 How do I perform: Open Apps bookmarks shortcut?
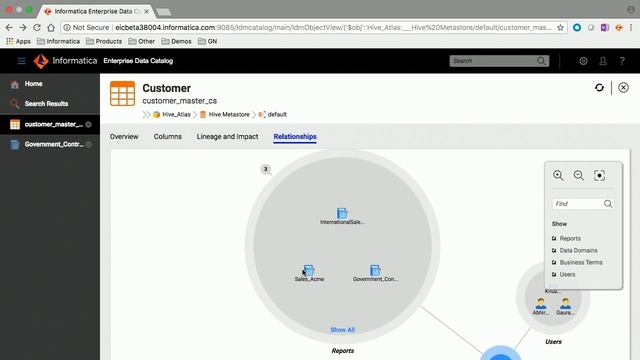coord(18,41)
